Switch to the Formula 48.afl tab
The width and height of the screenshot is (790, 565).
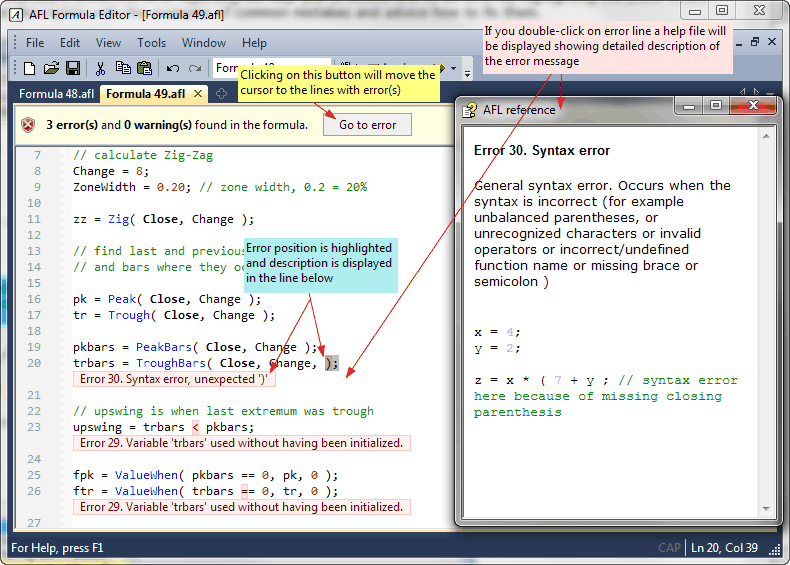[56, 94]
